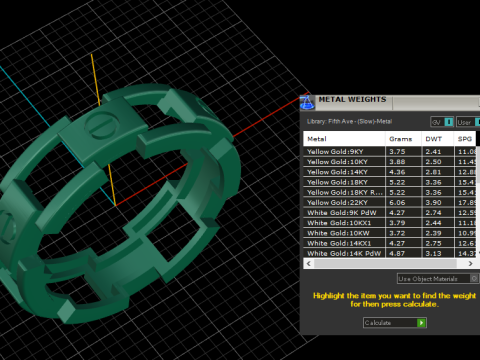Select the White Gold:10KW row

point(389,233)
